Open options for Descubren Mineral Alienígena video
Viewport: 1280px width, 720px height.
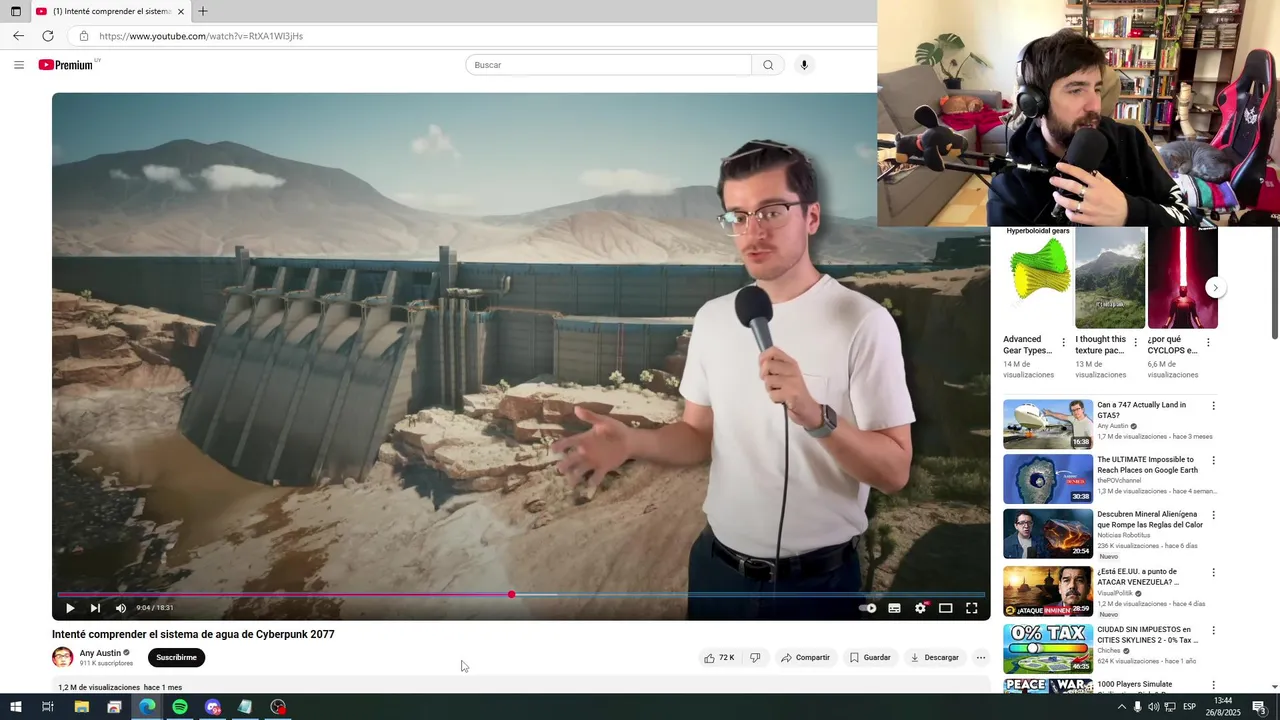(1214, 516)
